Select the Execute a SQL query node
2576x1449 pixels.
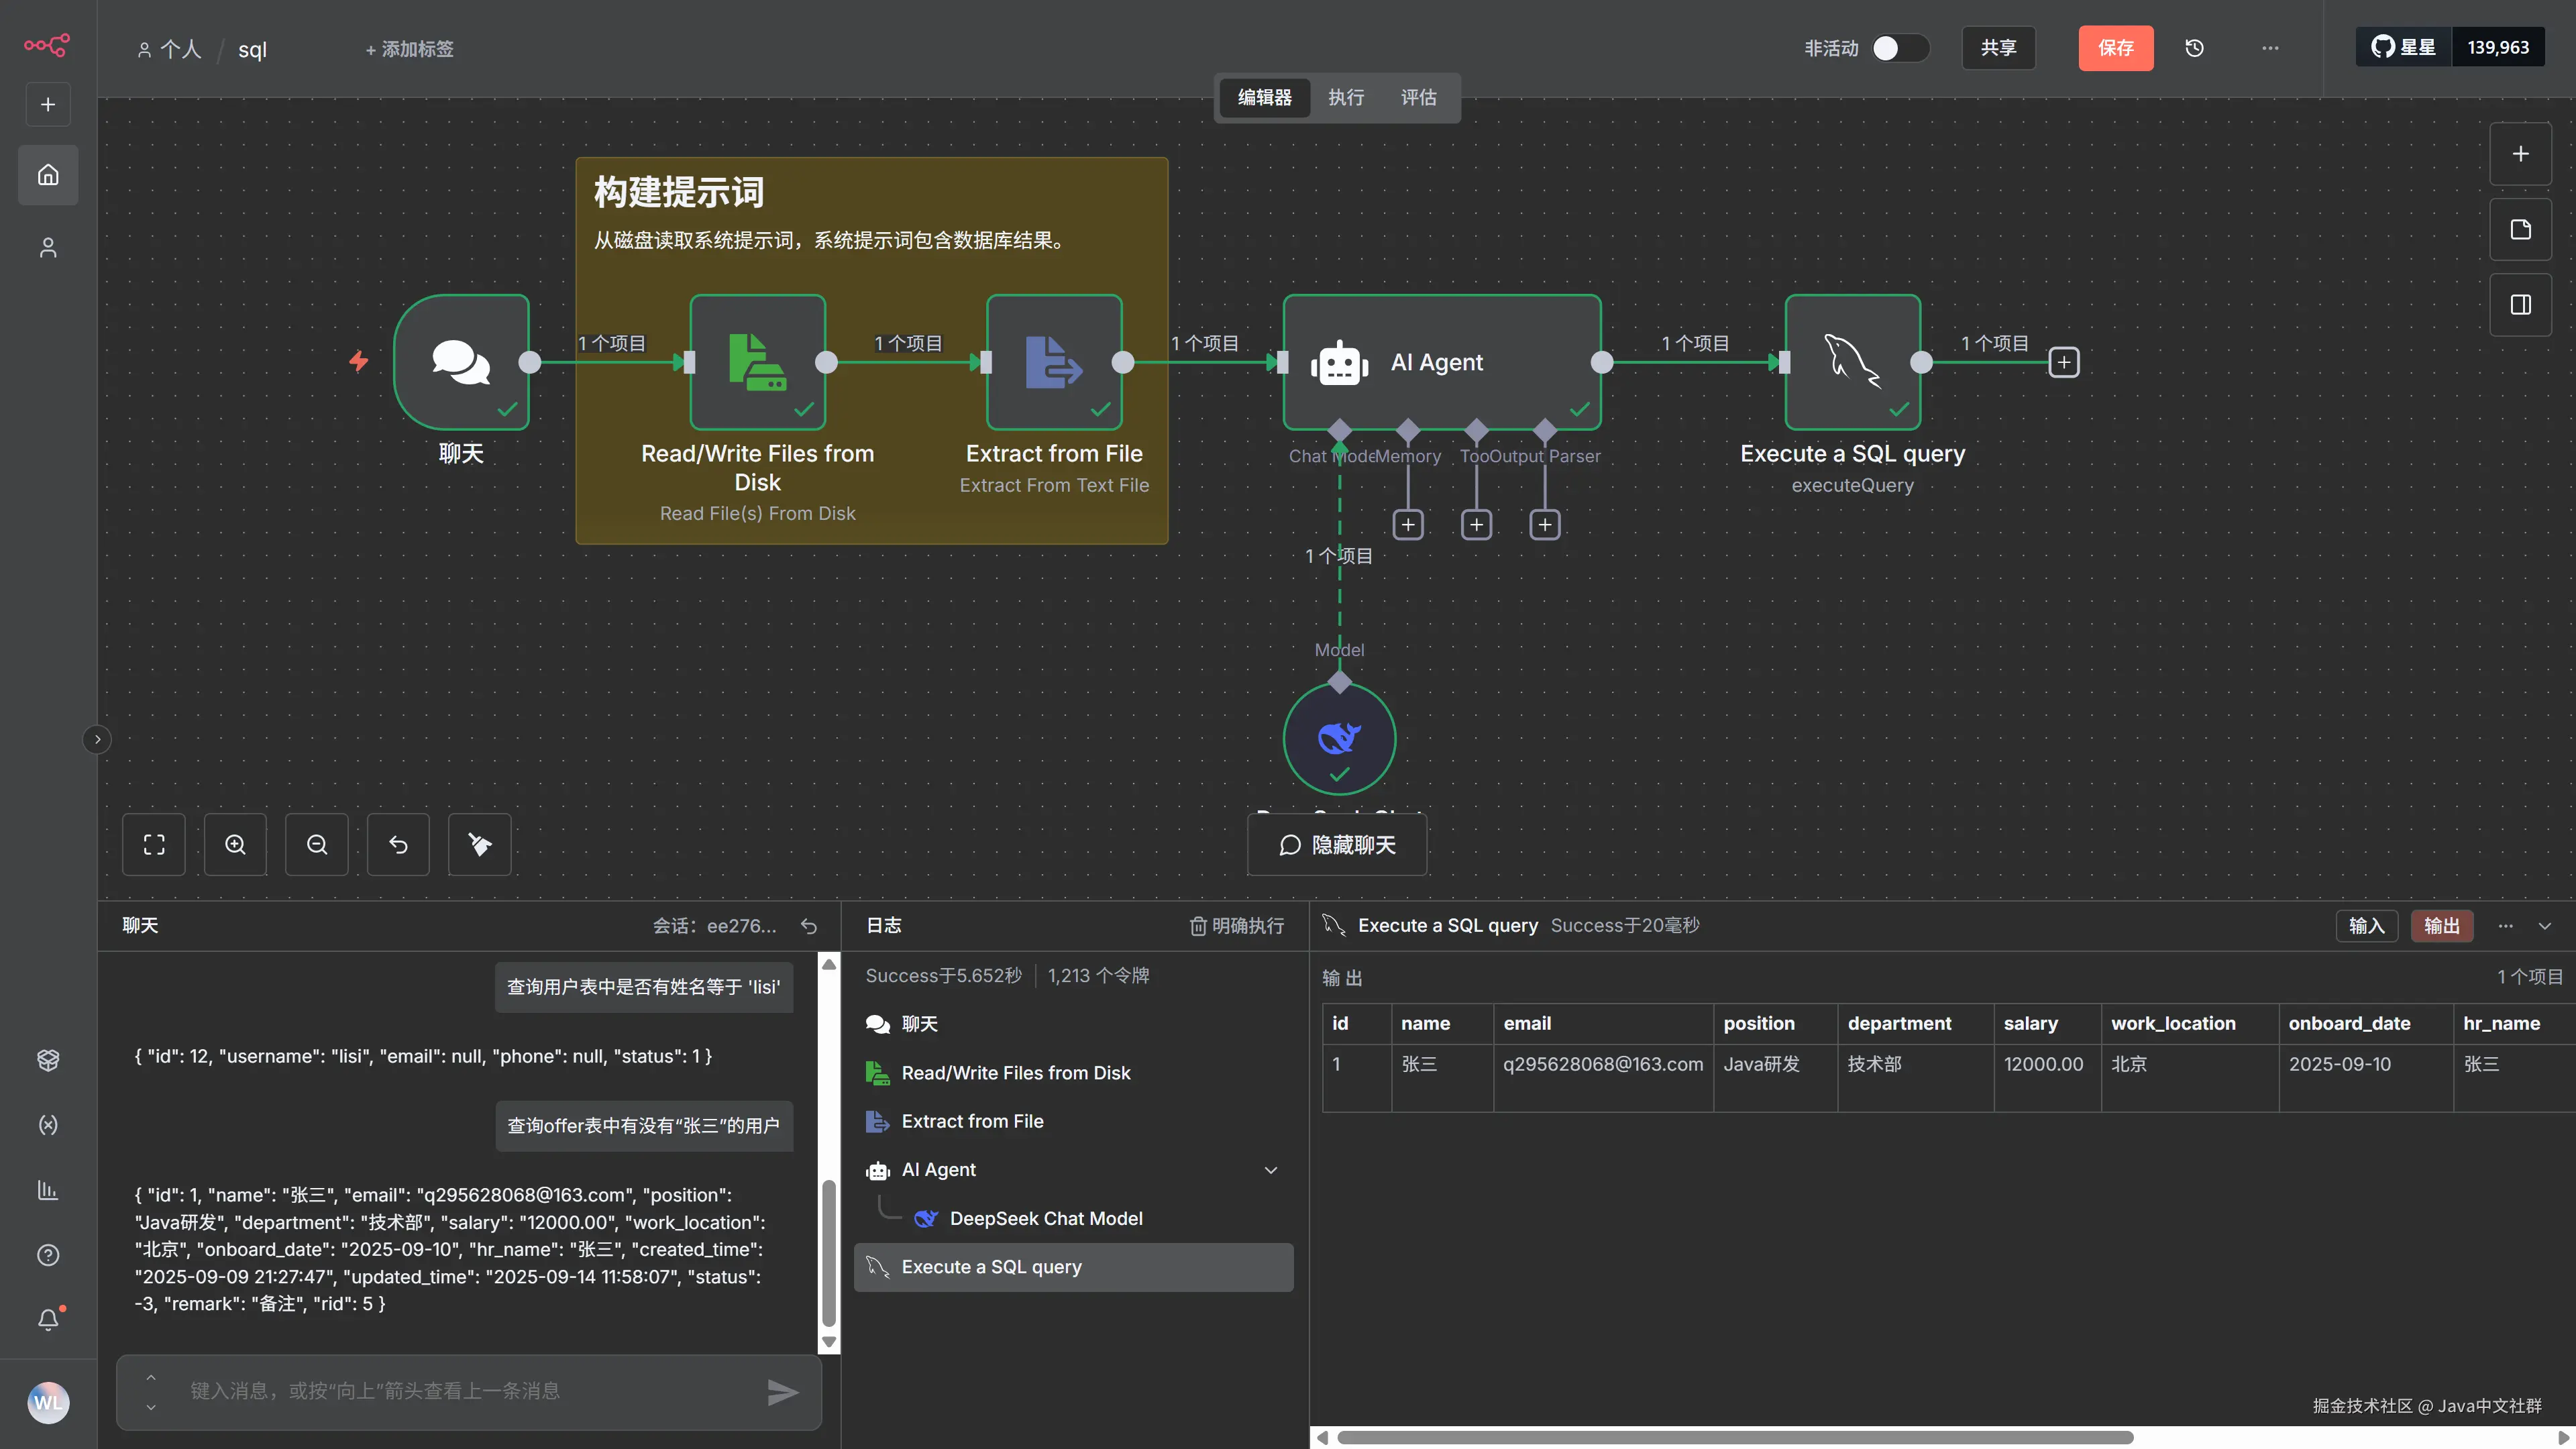coord(1852,362)
